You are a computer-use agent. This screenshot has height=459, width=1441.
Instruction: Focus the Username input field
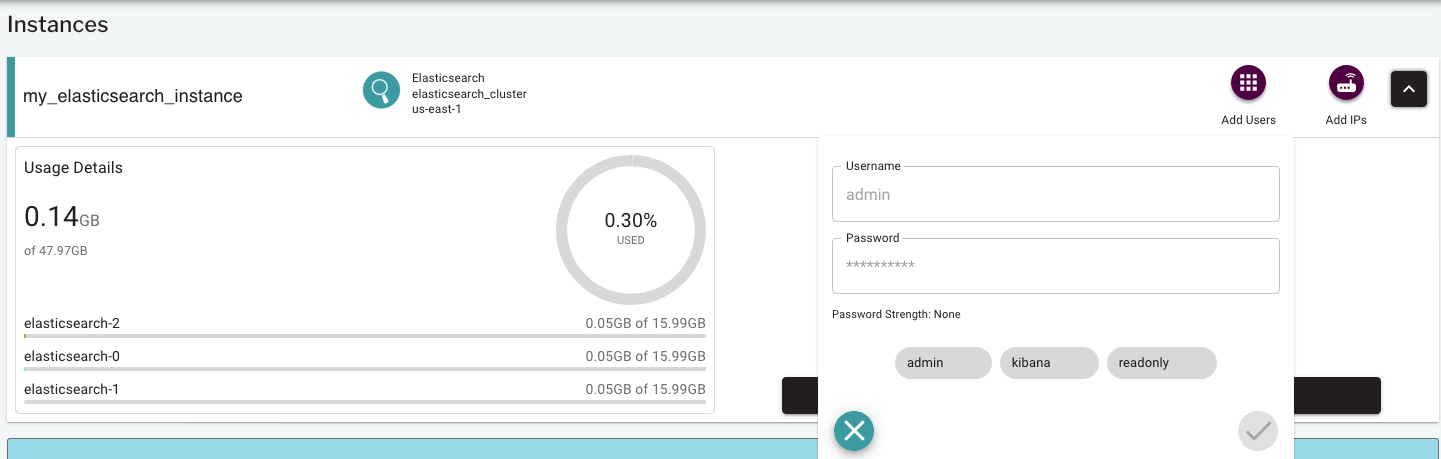tap(1056, 194)
